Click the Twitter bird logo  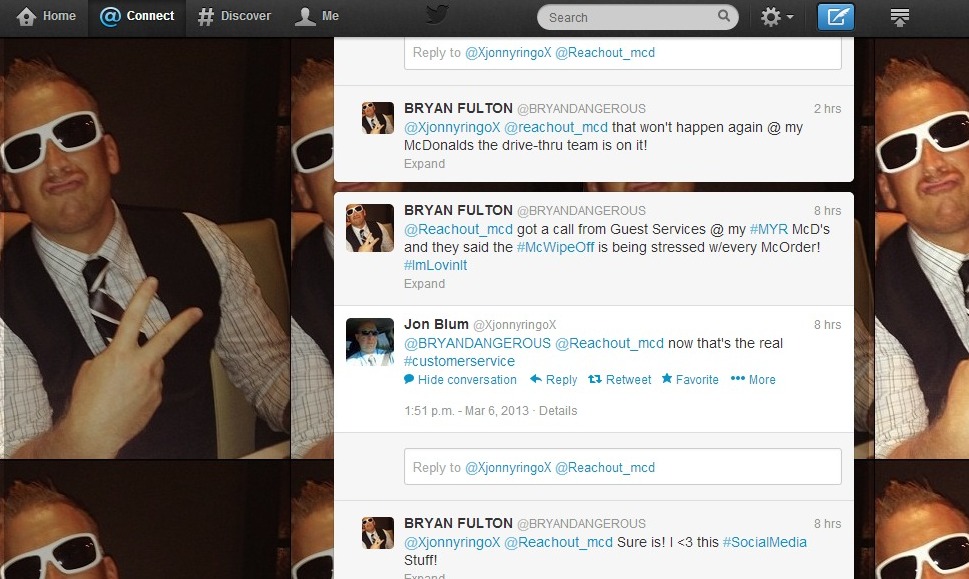(x=437, y=15)
